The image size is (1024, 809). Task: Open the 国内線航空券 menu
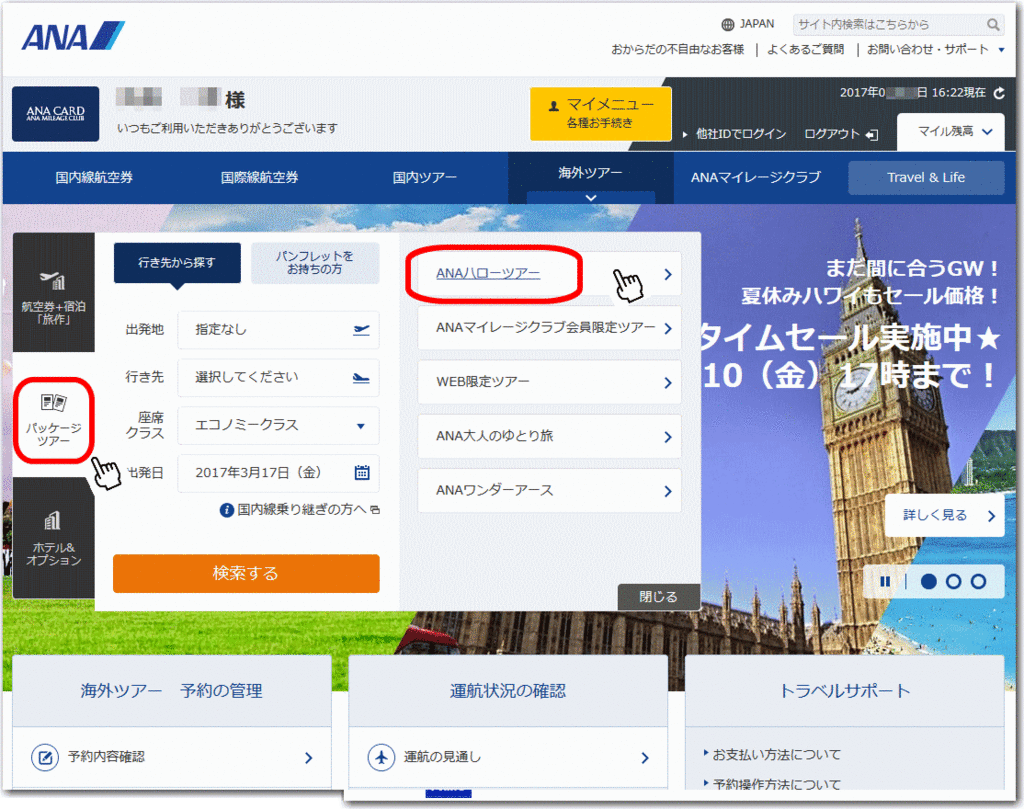94,178
